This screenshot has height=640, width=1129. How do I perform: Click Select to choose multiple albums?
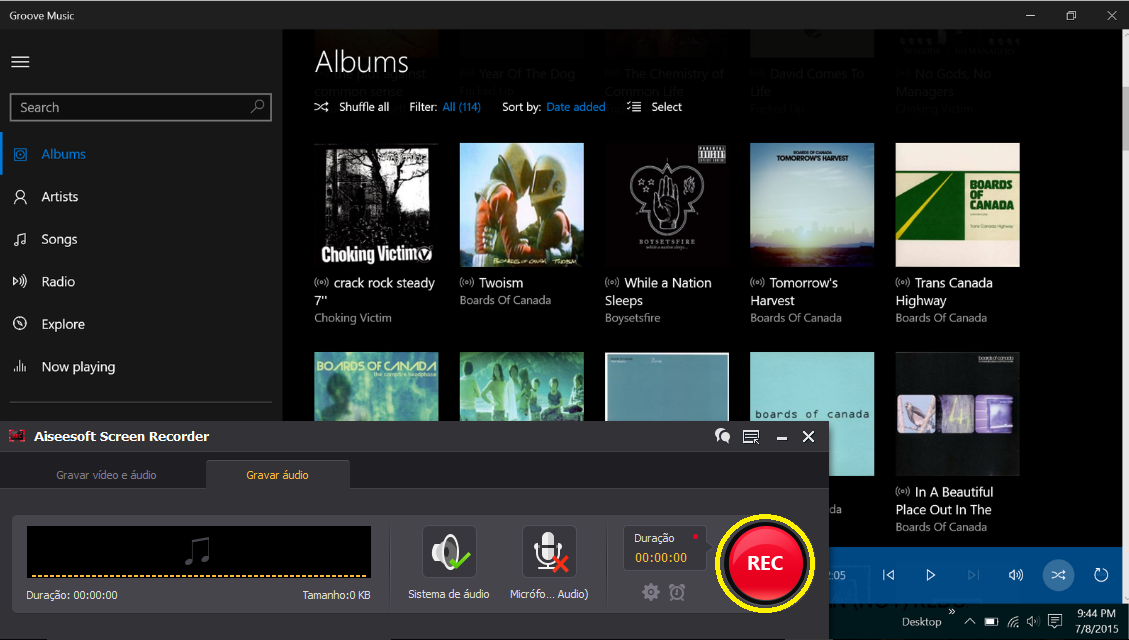pos(654,107)
